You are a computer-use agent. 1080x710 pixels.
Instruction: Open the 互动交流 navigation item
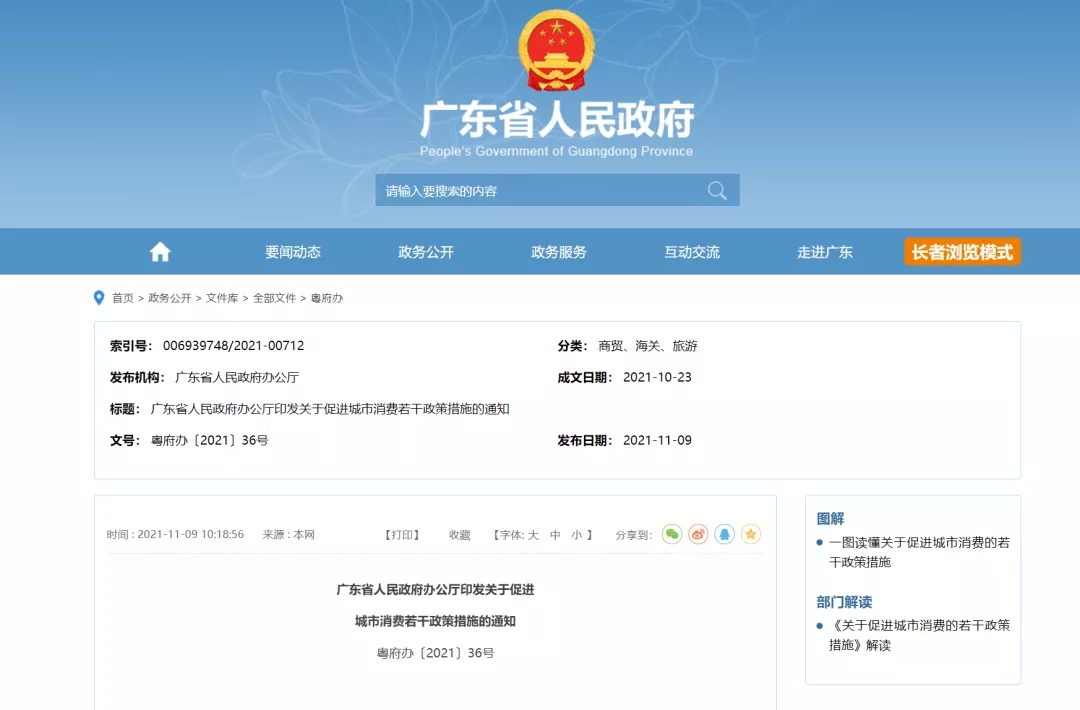point(692,252)
